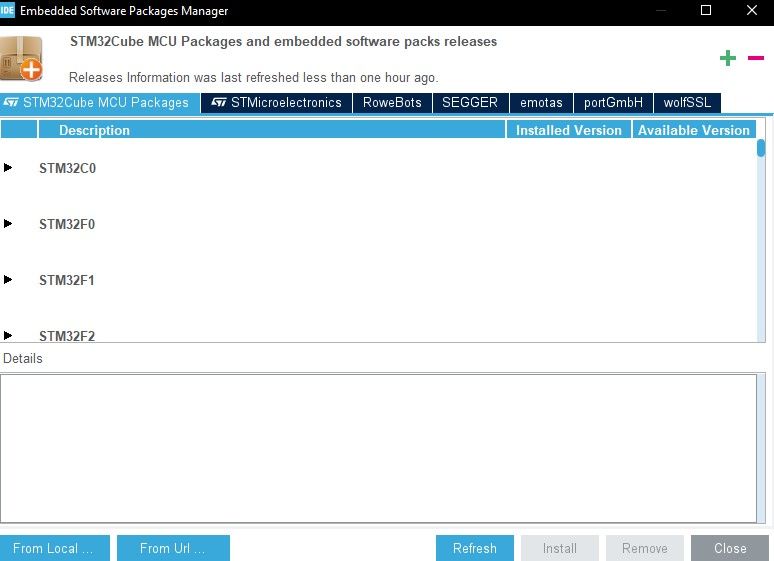Select the STM32F2 row label
Viewport: 774px width, 561px height.
point(67,336)
